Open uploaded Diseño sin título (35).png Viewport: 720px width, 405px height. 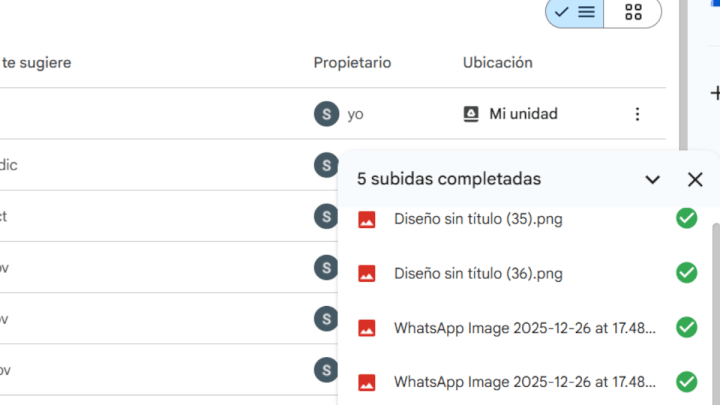click(x=478, y=219)
